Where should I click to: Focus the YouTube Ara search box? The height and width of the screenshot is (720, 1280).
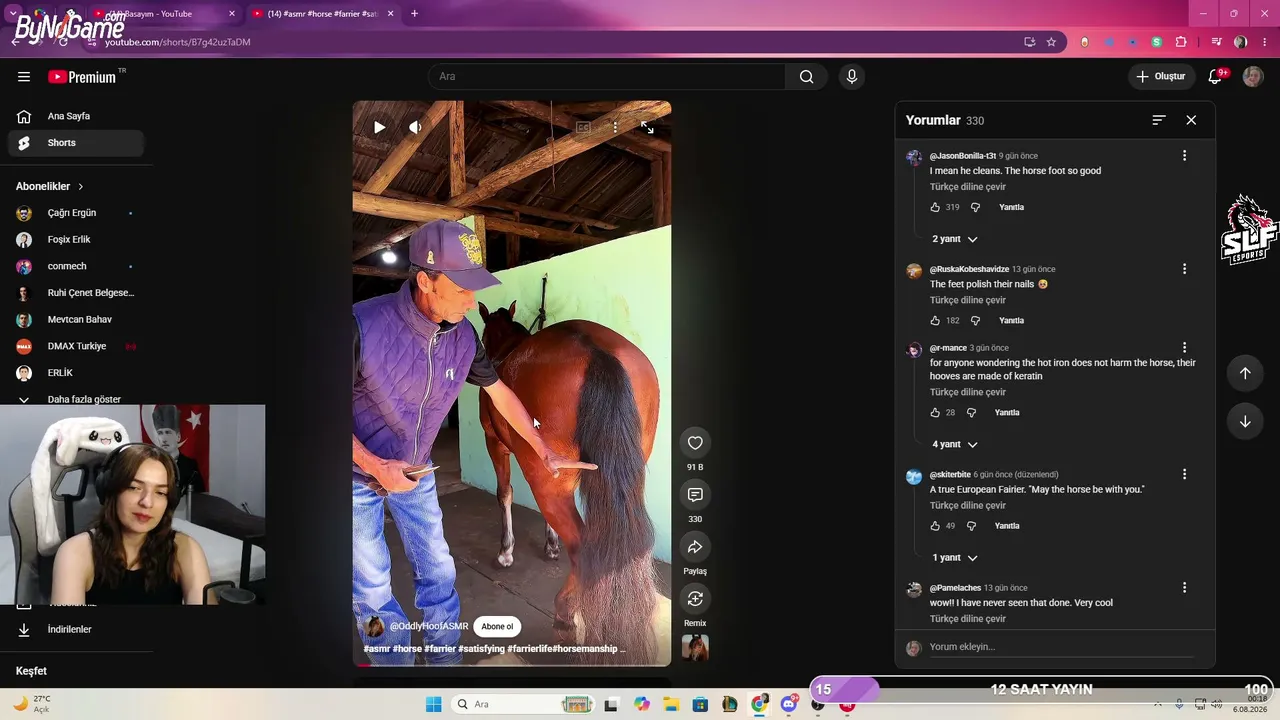(607, 77)
